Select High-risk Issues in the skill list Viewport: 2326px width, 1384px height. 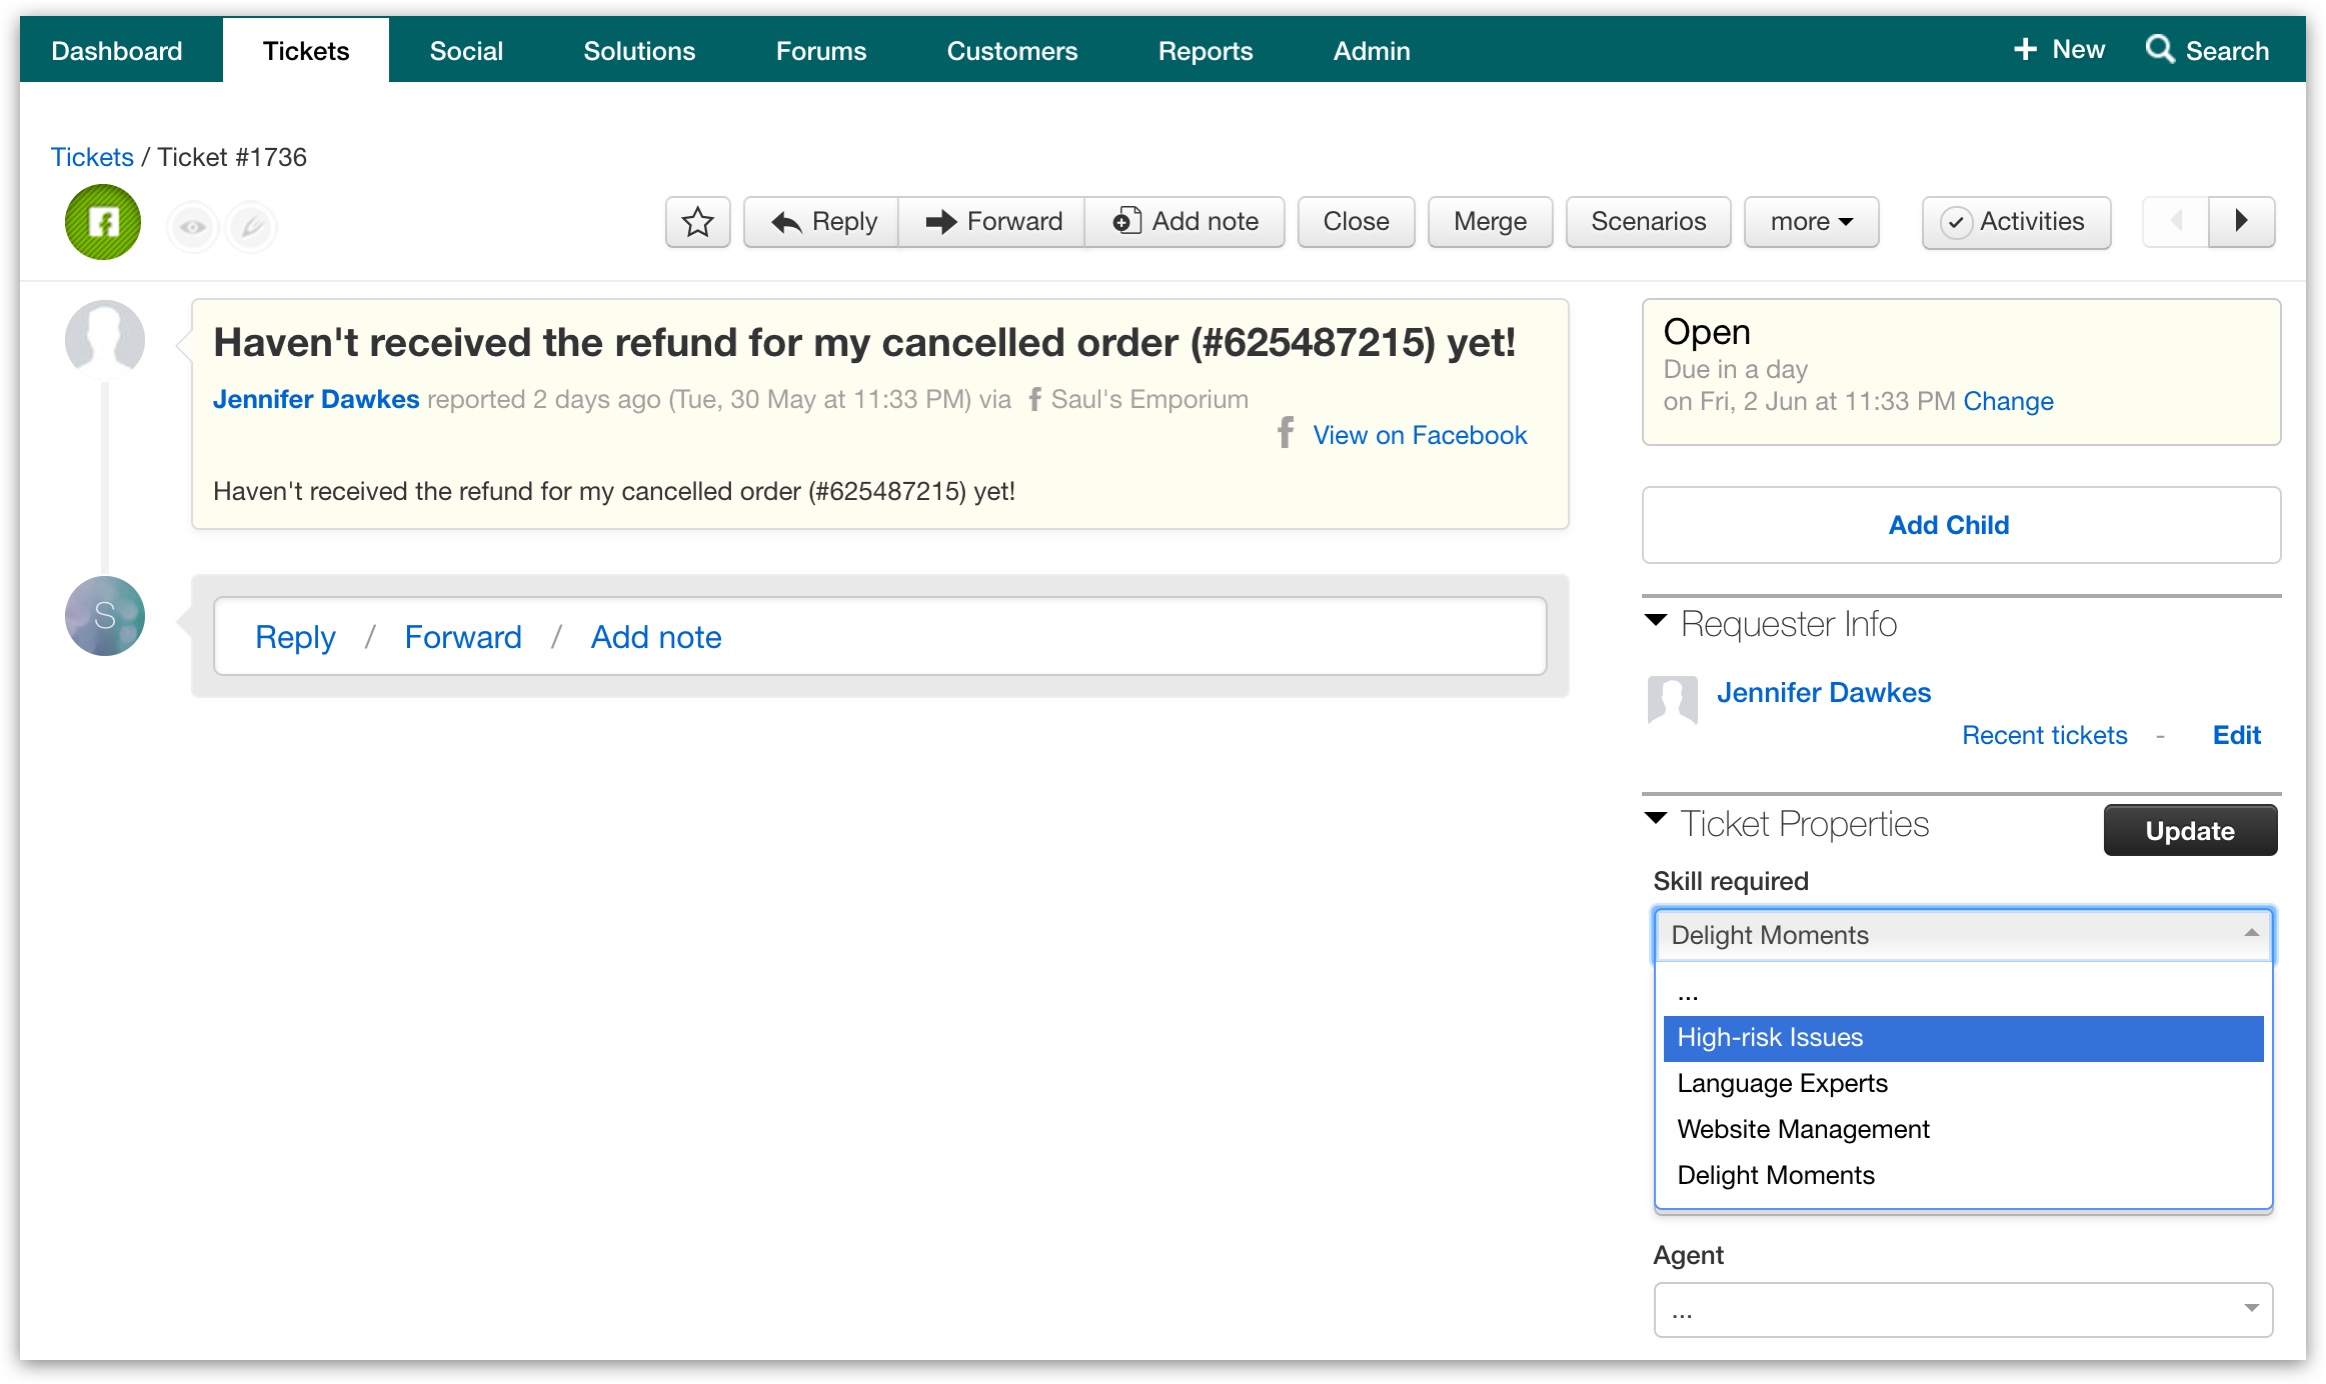coord(1770,1037)
